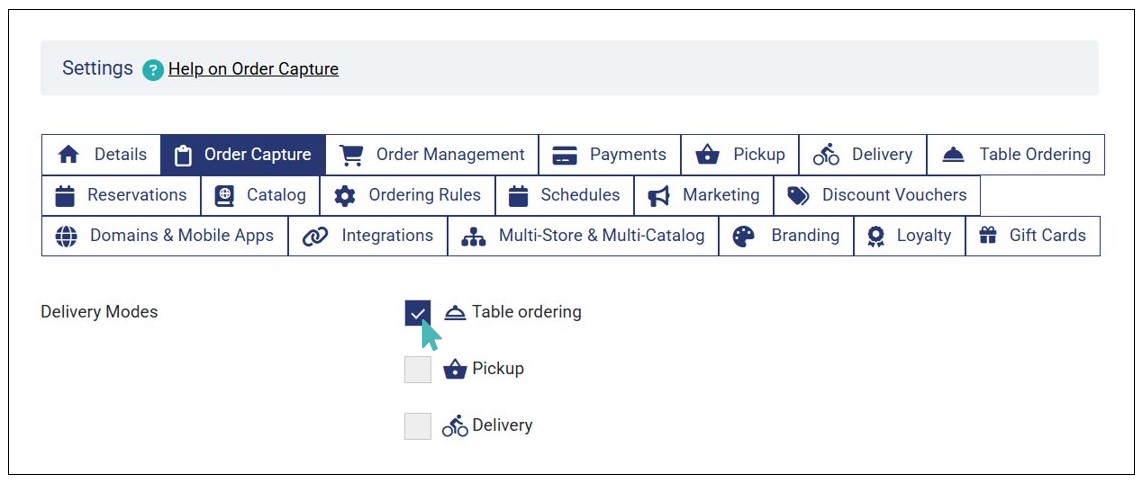Uncheck the Table ordering checkbox
The width and height of the screenshot is (1144, 486).
click(418, 313)
